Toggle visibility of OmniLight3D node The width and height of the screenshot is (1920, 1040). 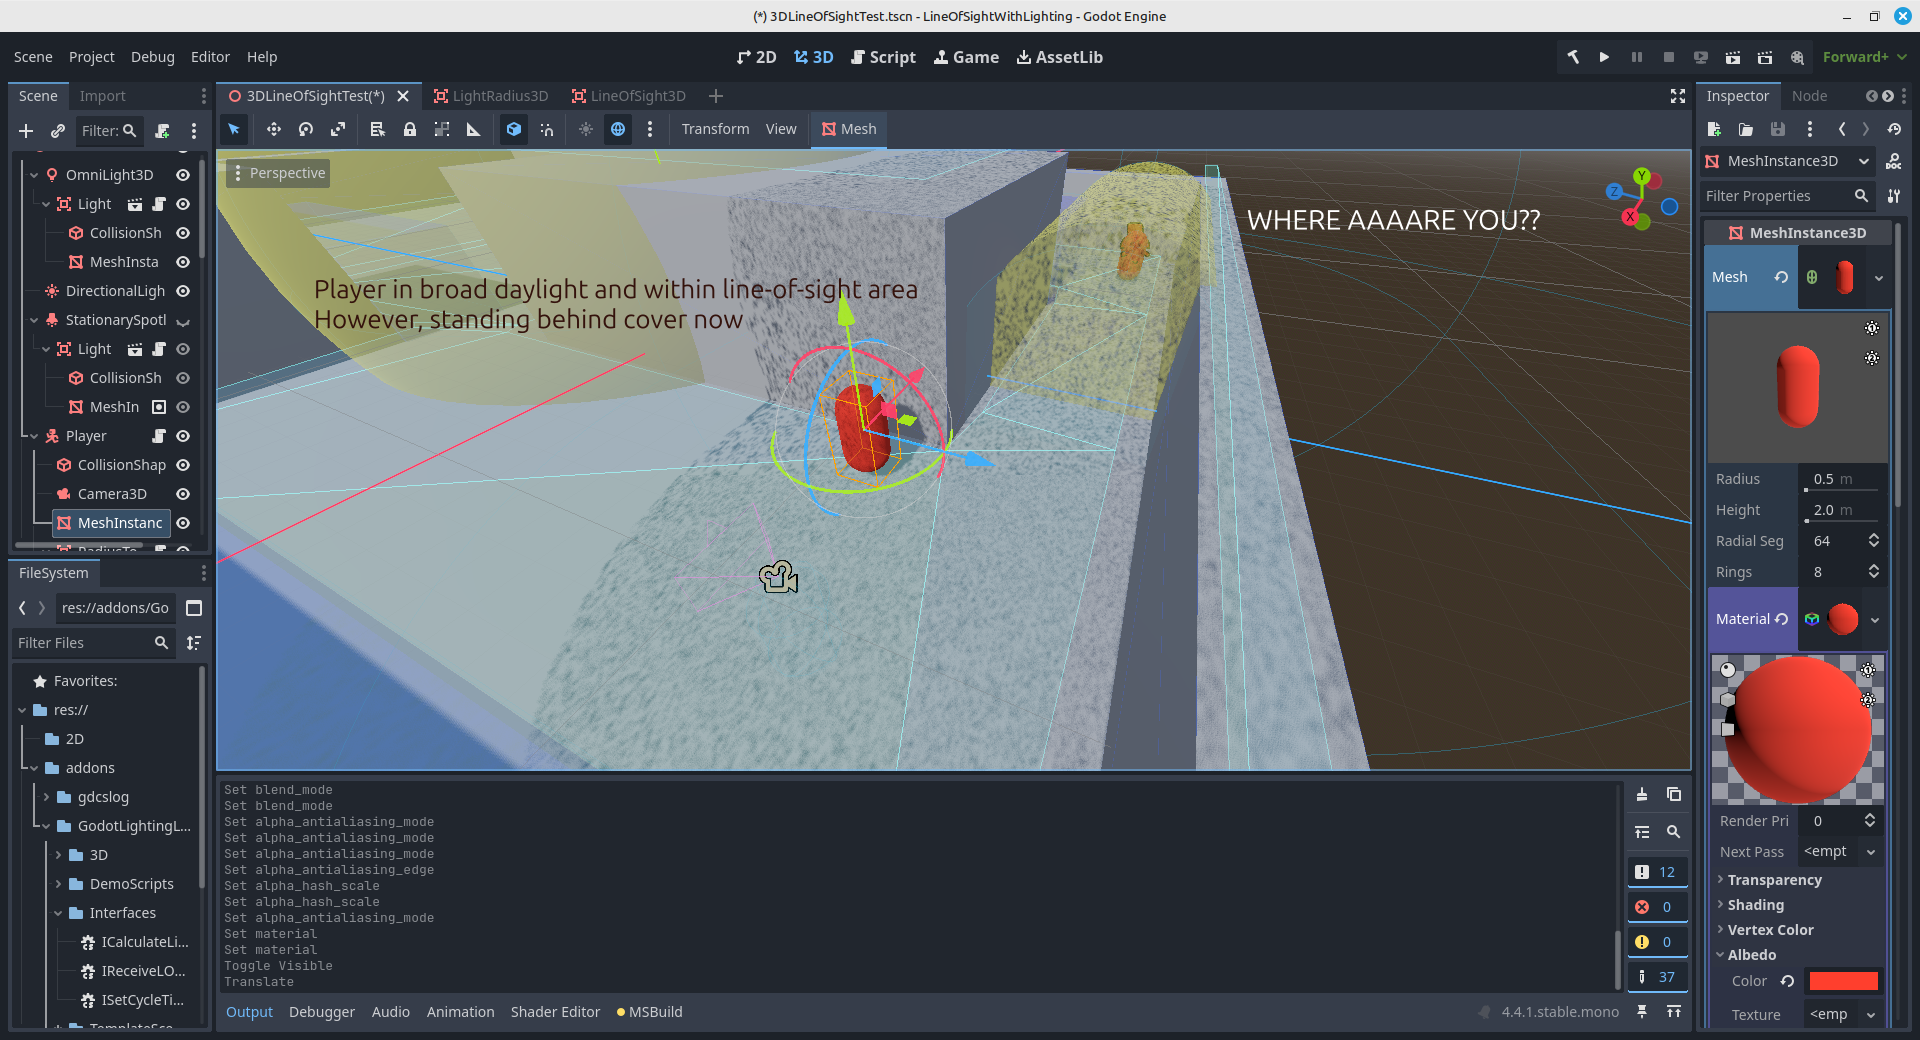coord(183,175)
